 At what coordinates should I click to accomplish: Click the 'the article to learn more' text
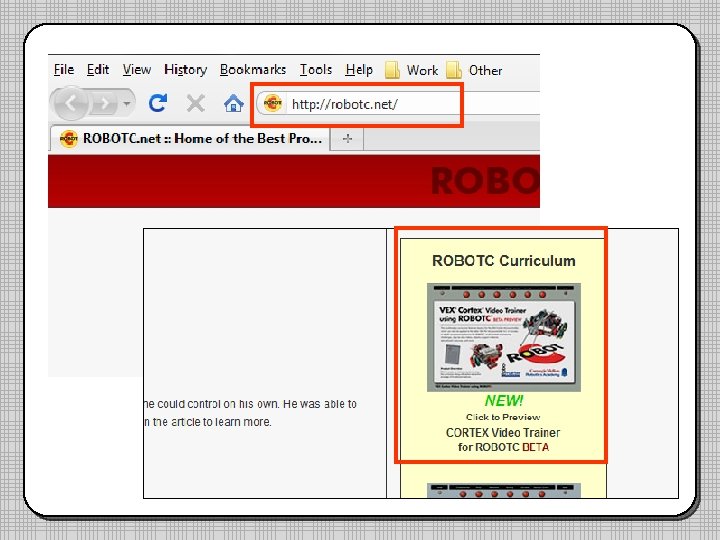coord(212,422)
